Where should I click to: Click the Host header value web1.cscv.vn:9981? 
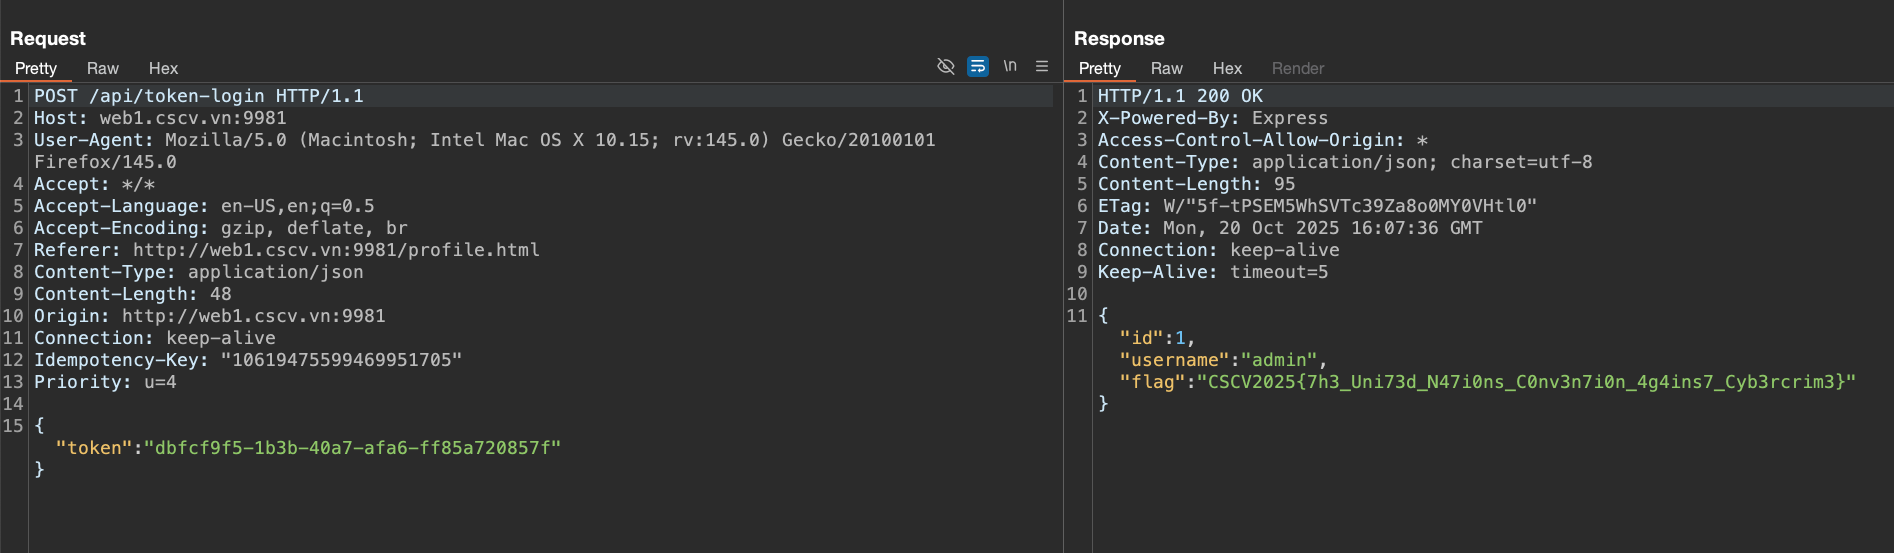coord(192,118)
